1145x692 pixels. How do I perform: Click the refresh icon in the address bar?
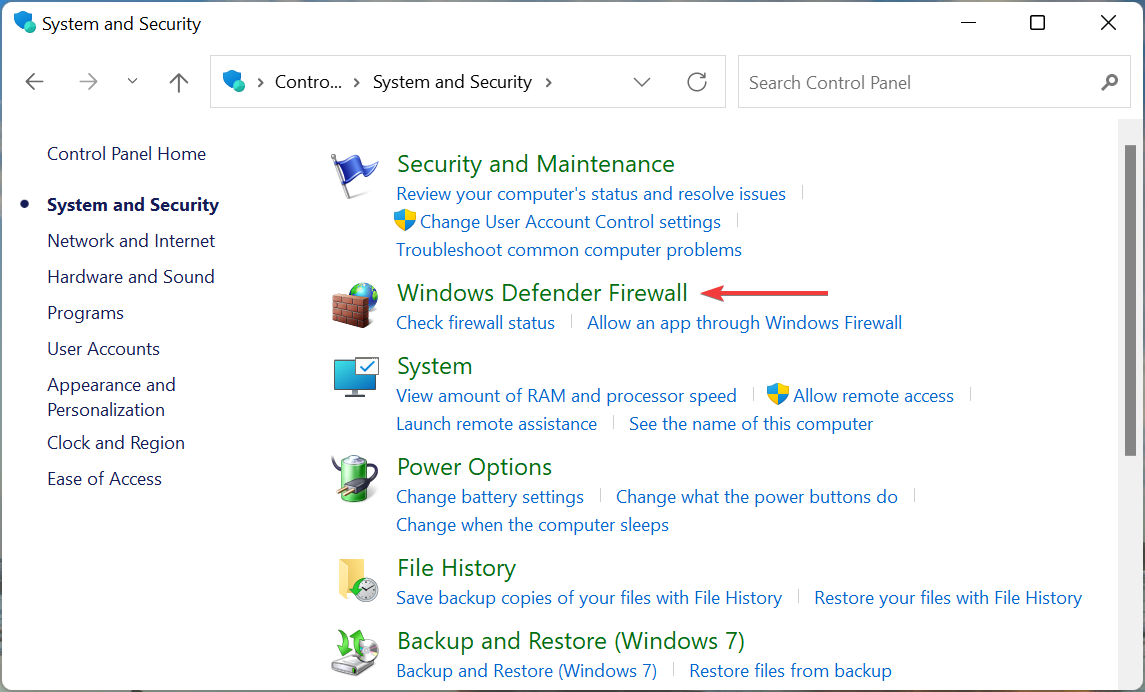(x=697, y=82)
